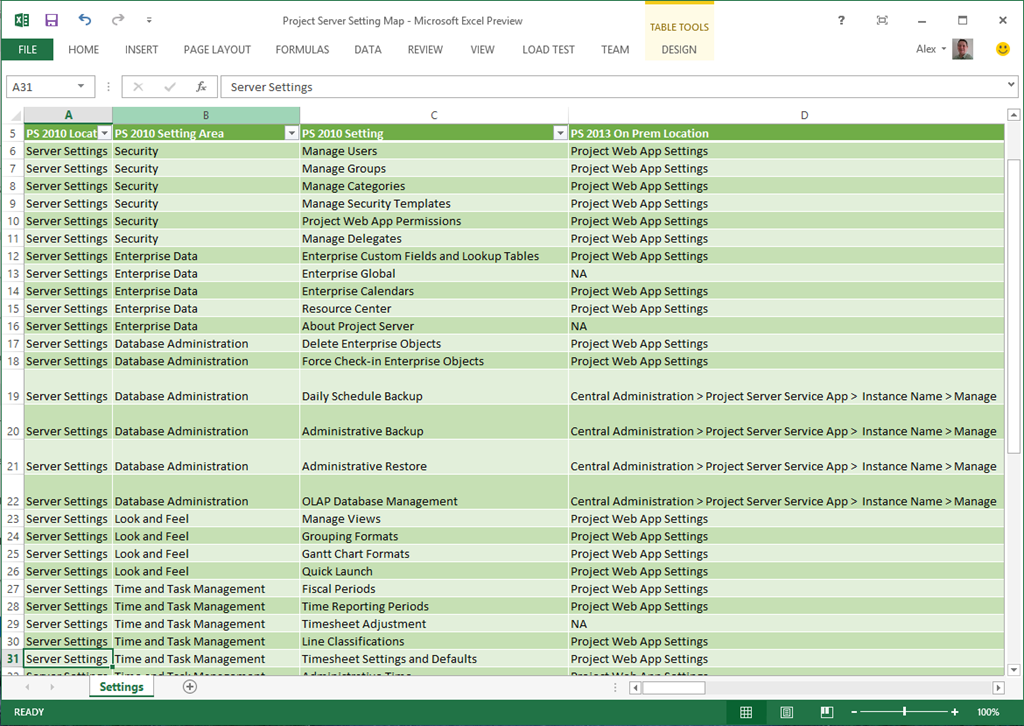Click the Excel application icon

[22, 20]
